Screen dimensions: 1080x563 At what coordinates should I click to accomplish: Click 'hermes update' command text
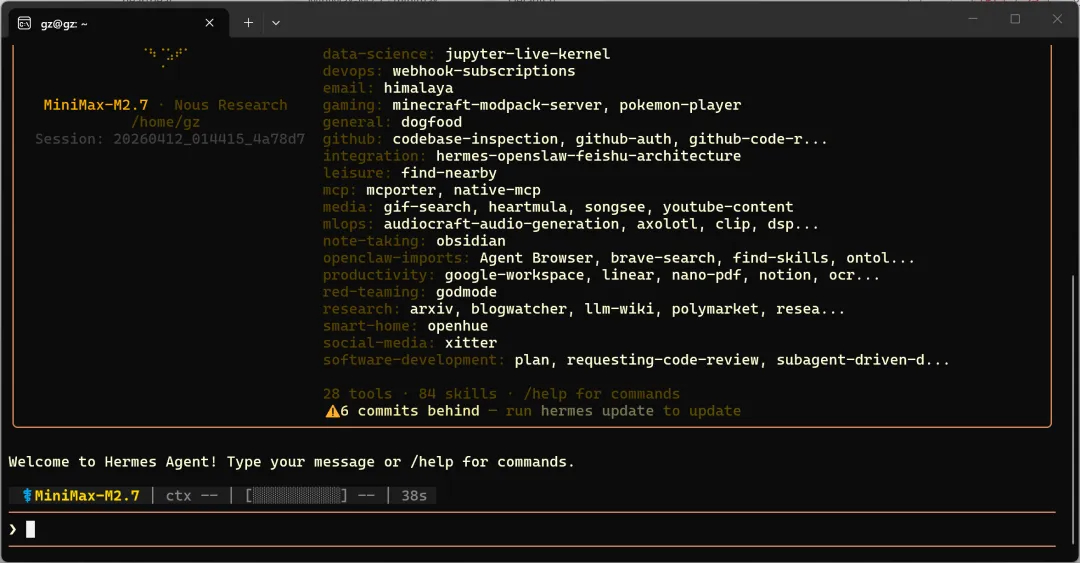point(596,411)
